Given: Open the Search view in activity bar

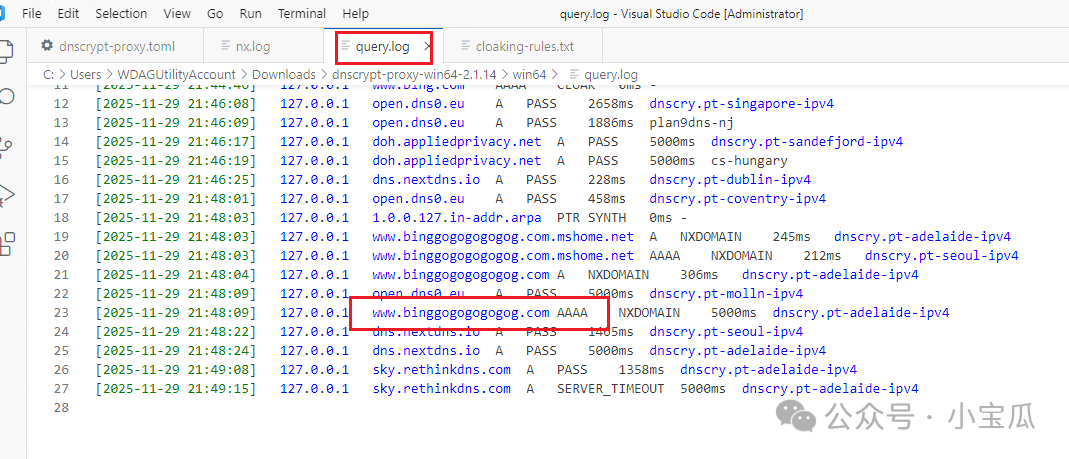Looking at the screenshot, I should 7,97.
